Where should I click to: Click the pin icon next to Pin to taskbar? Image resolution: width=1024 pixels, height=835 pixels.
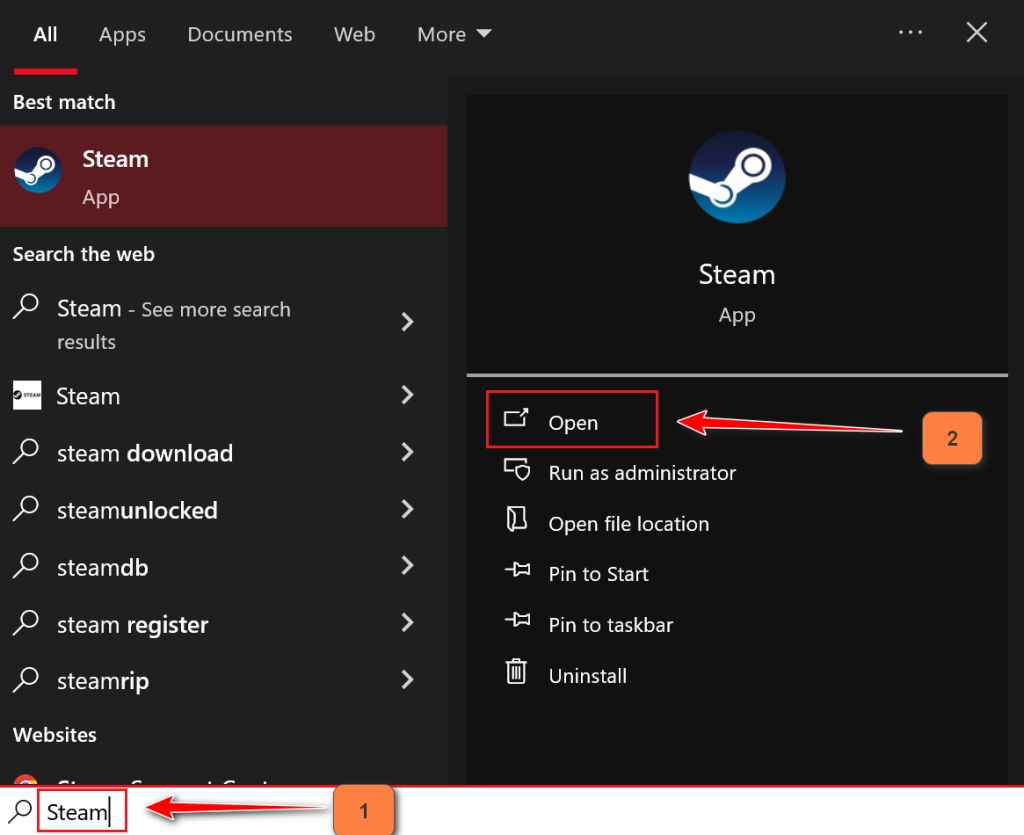tap(516, 622)
